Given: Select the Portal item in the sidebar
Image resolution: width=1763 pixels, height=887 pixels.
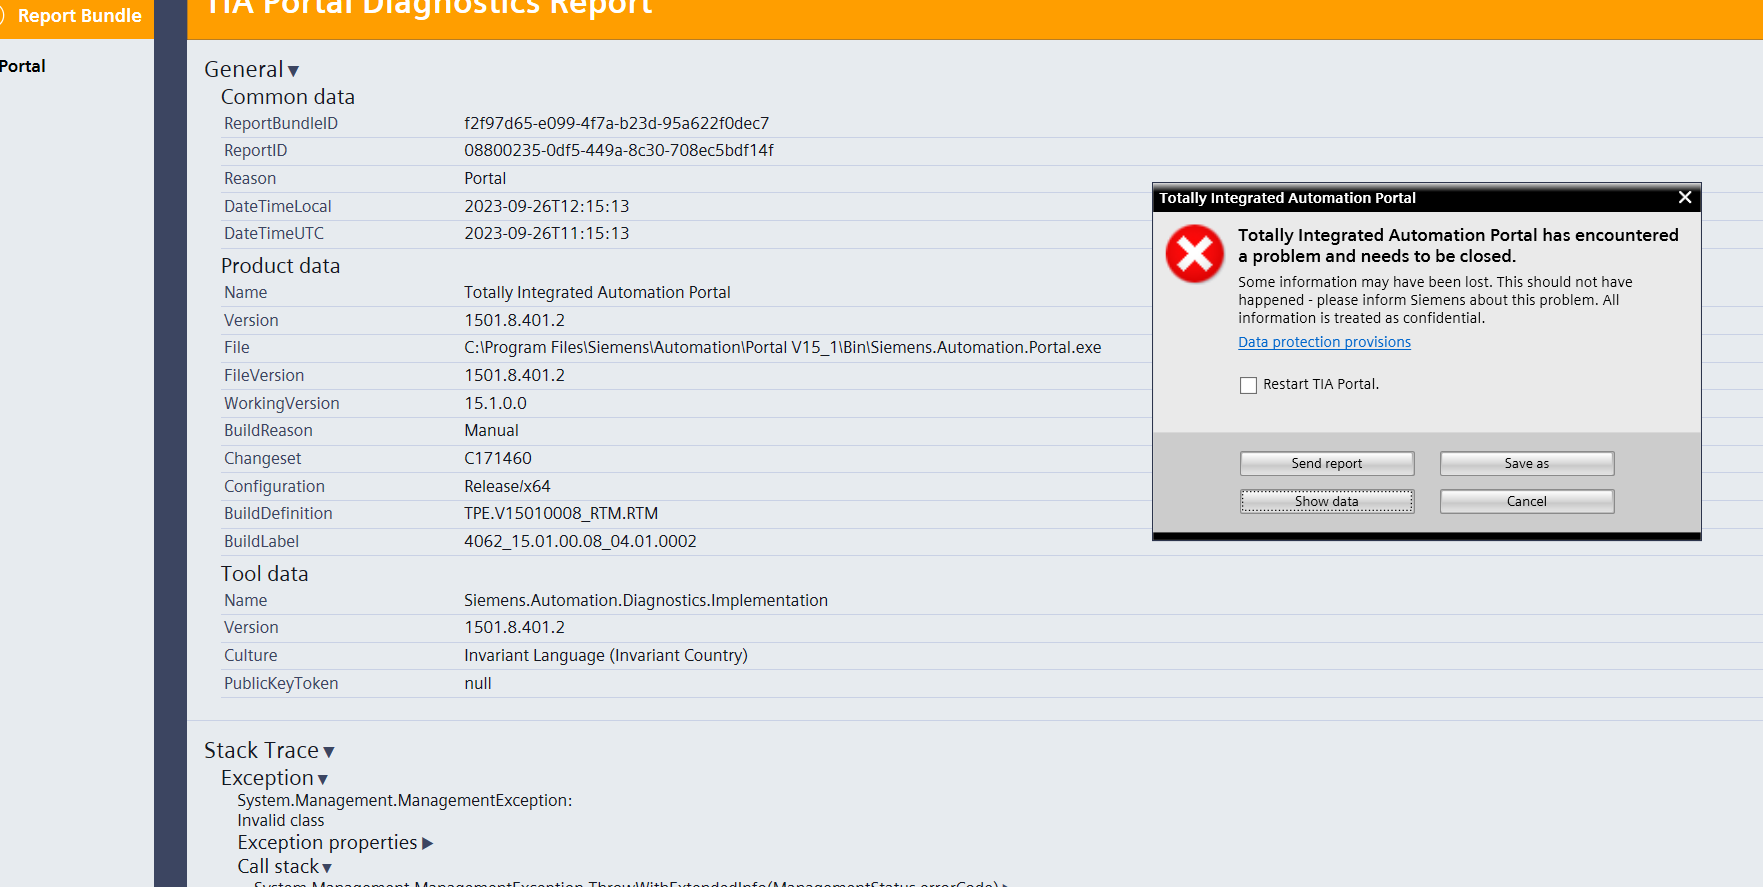Looking at the screenshot, I should 22,66.
